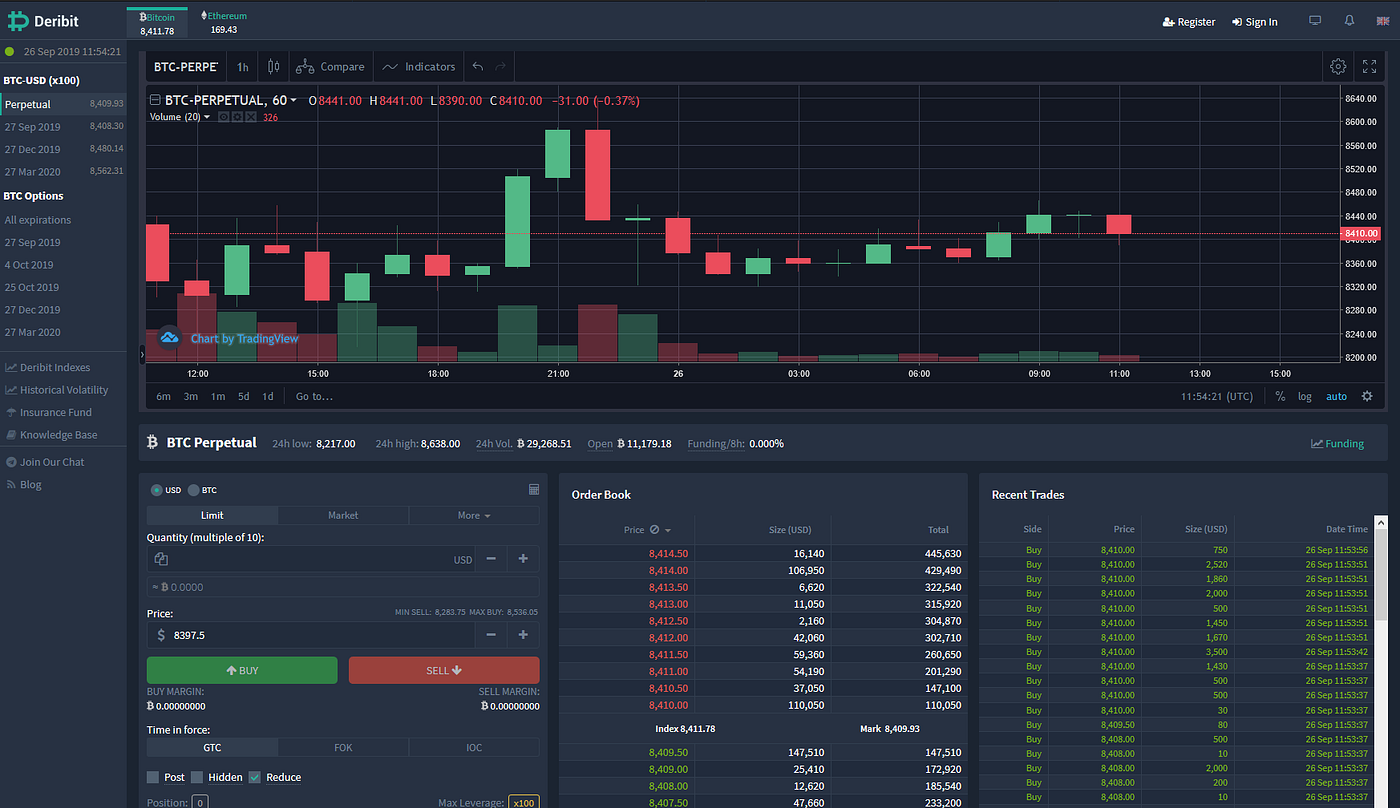Viewport: 1400px width, 808px height.
Task: Open the bottom-right chart axis settings gear
Action: pyautogui.click(x=1367, y=396)
